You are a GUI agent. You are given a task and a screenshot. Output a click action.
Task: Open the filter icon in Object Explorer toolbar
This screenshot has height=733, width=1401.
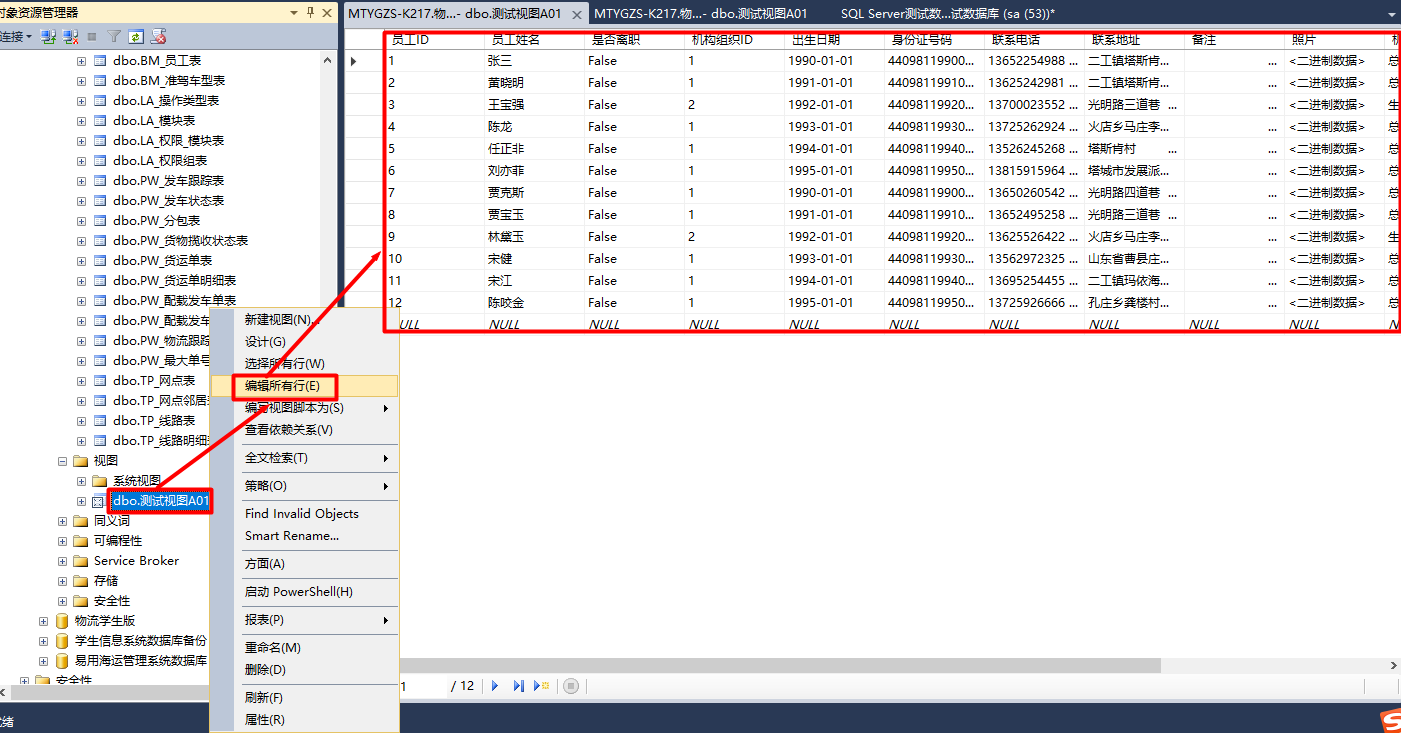113,36
